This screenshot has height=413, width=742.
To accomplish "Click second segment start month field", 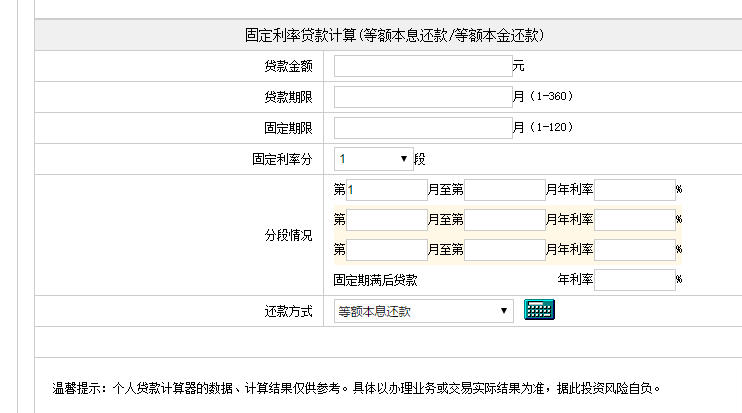I will pyautogui.click(x=386, y=220).
